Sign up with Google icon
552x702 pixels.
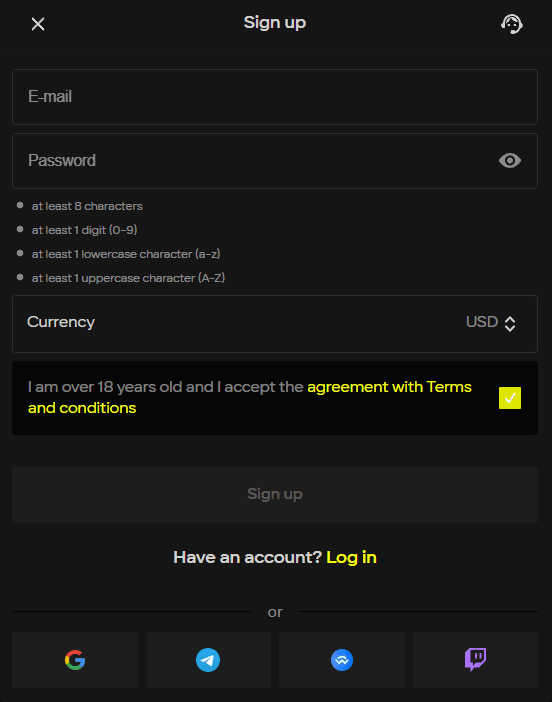click(x=75, y=660)
